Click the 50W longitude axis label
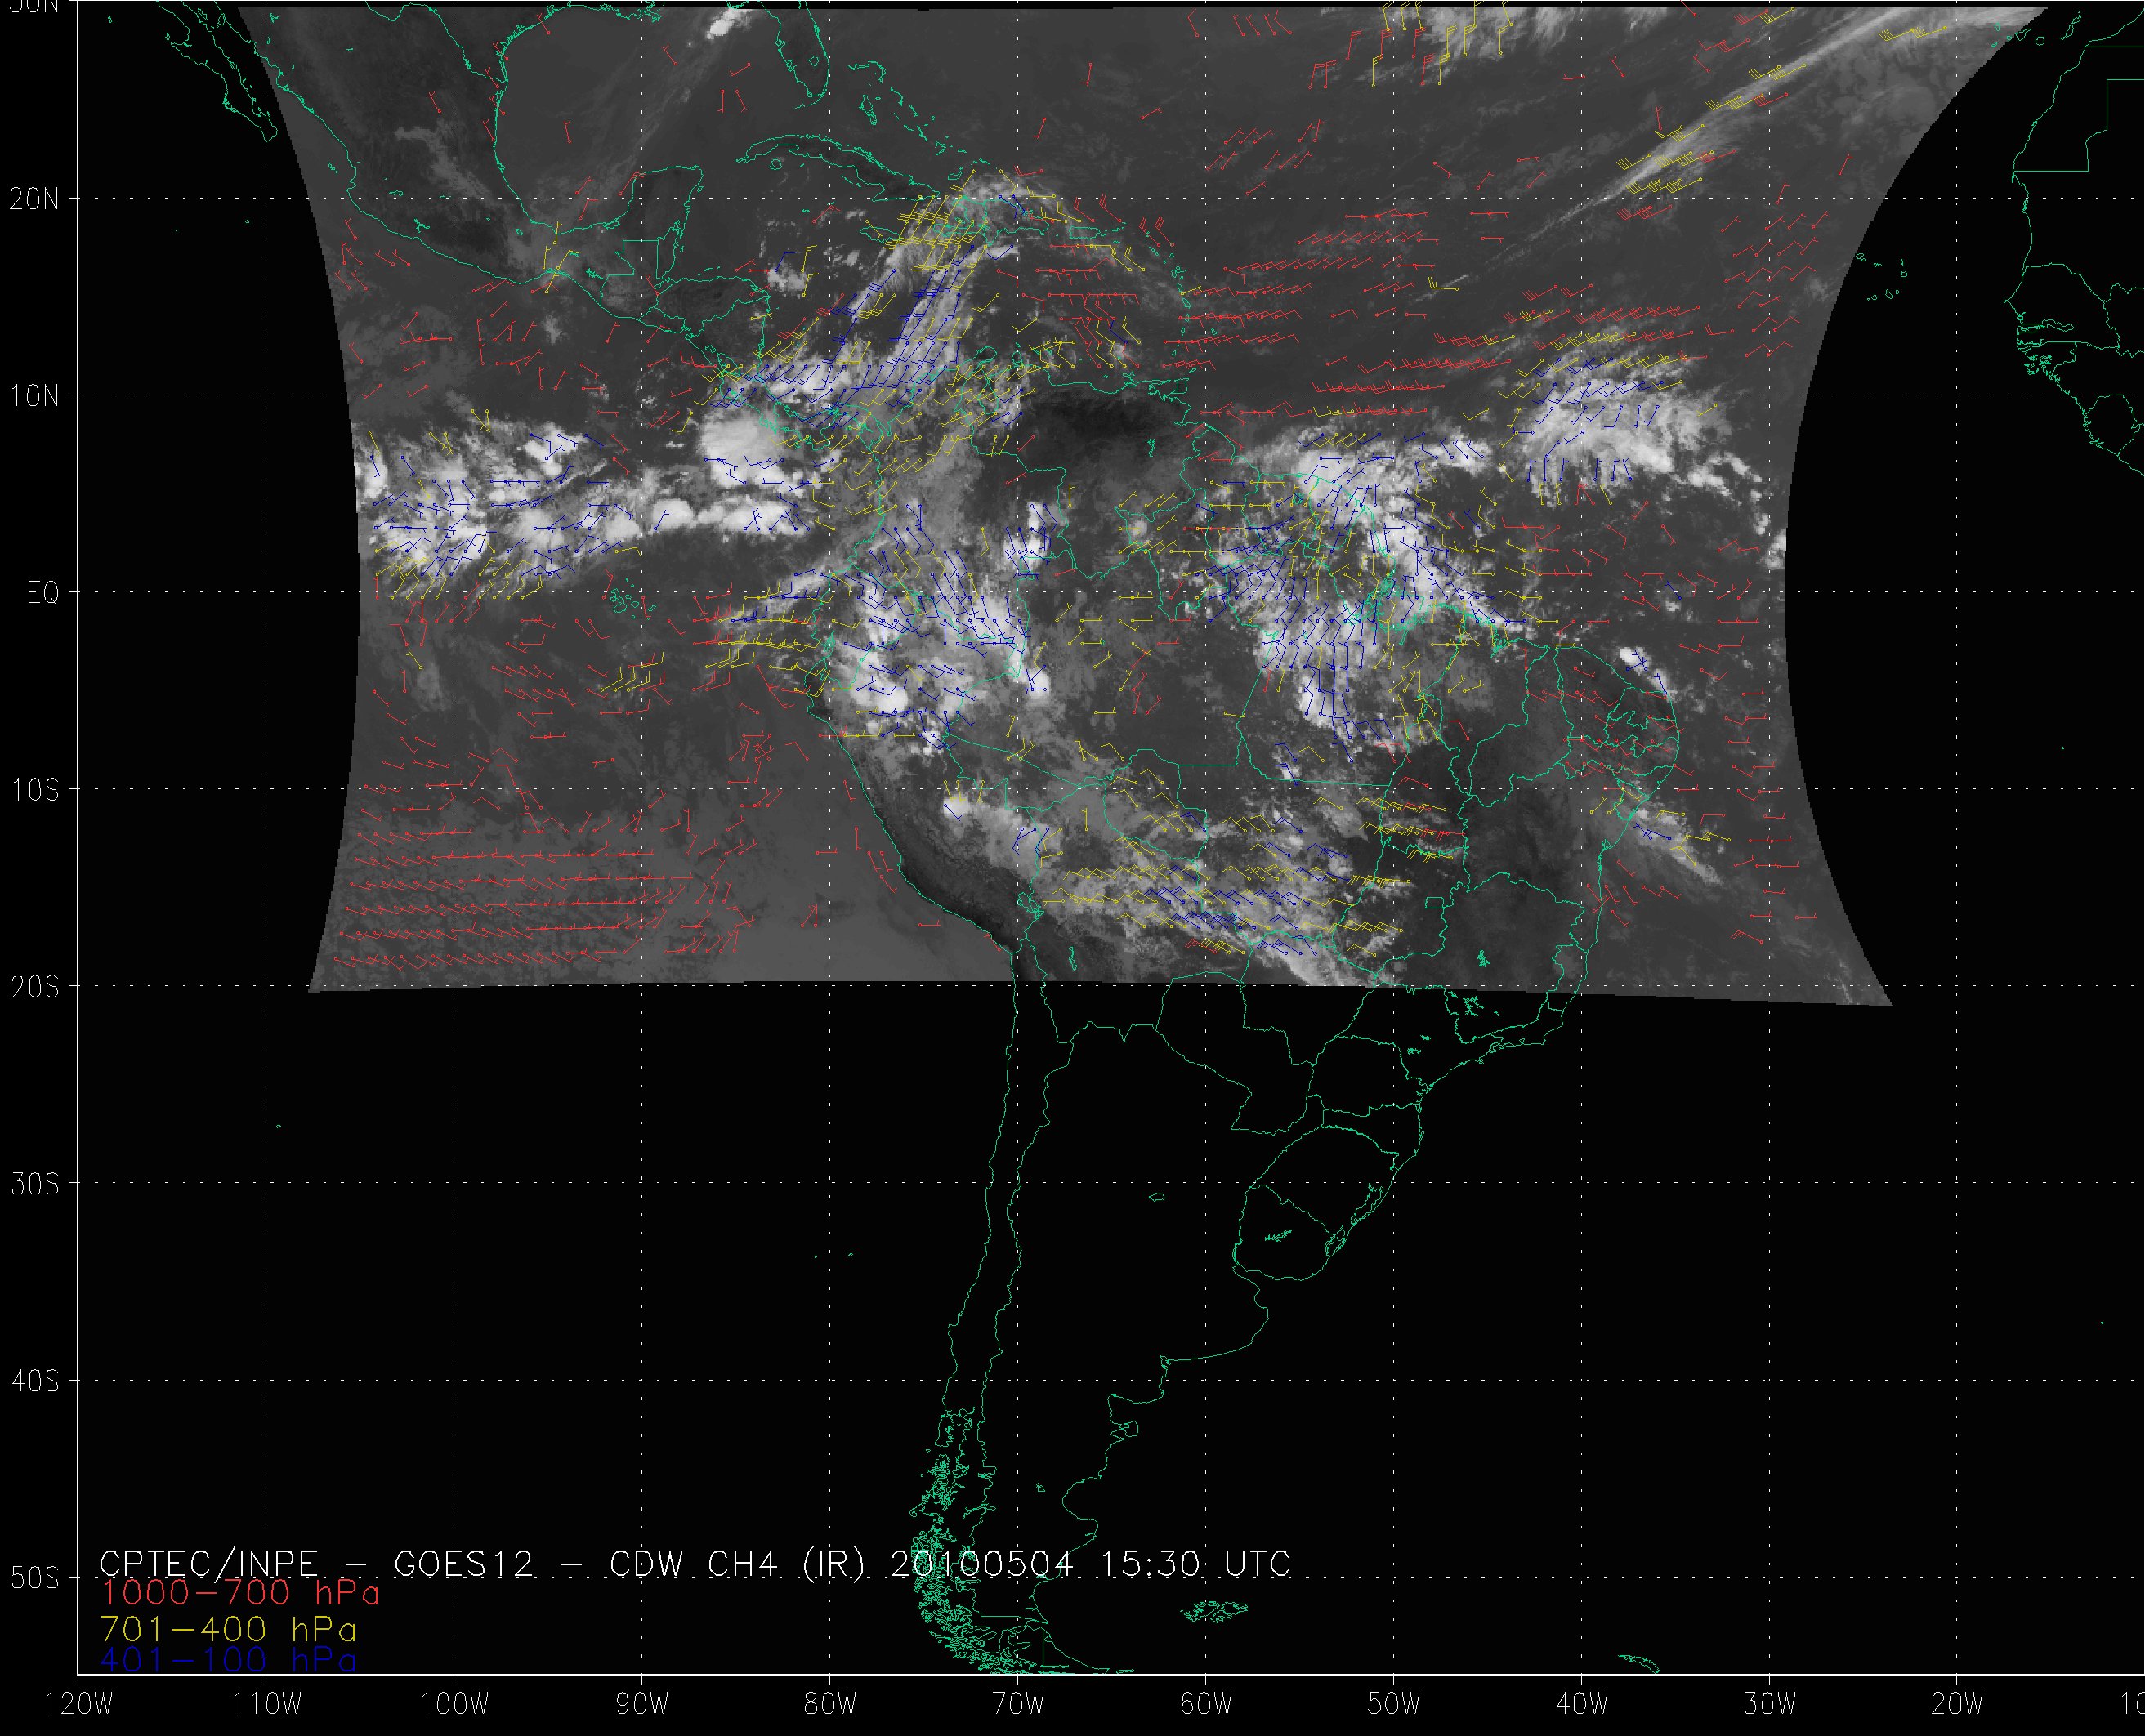 [1394, 1705]
